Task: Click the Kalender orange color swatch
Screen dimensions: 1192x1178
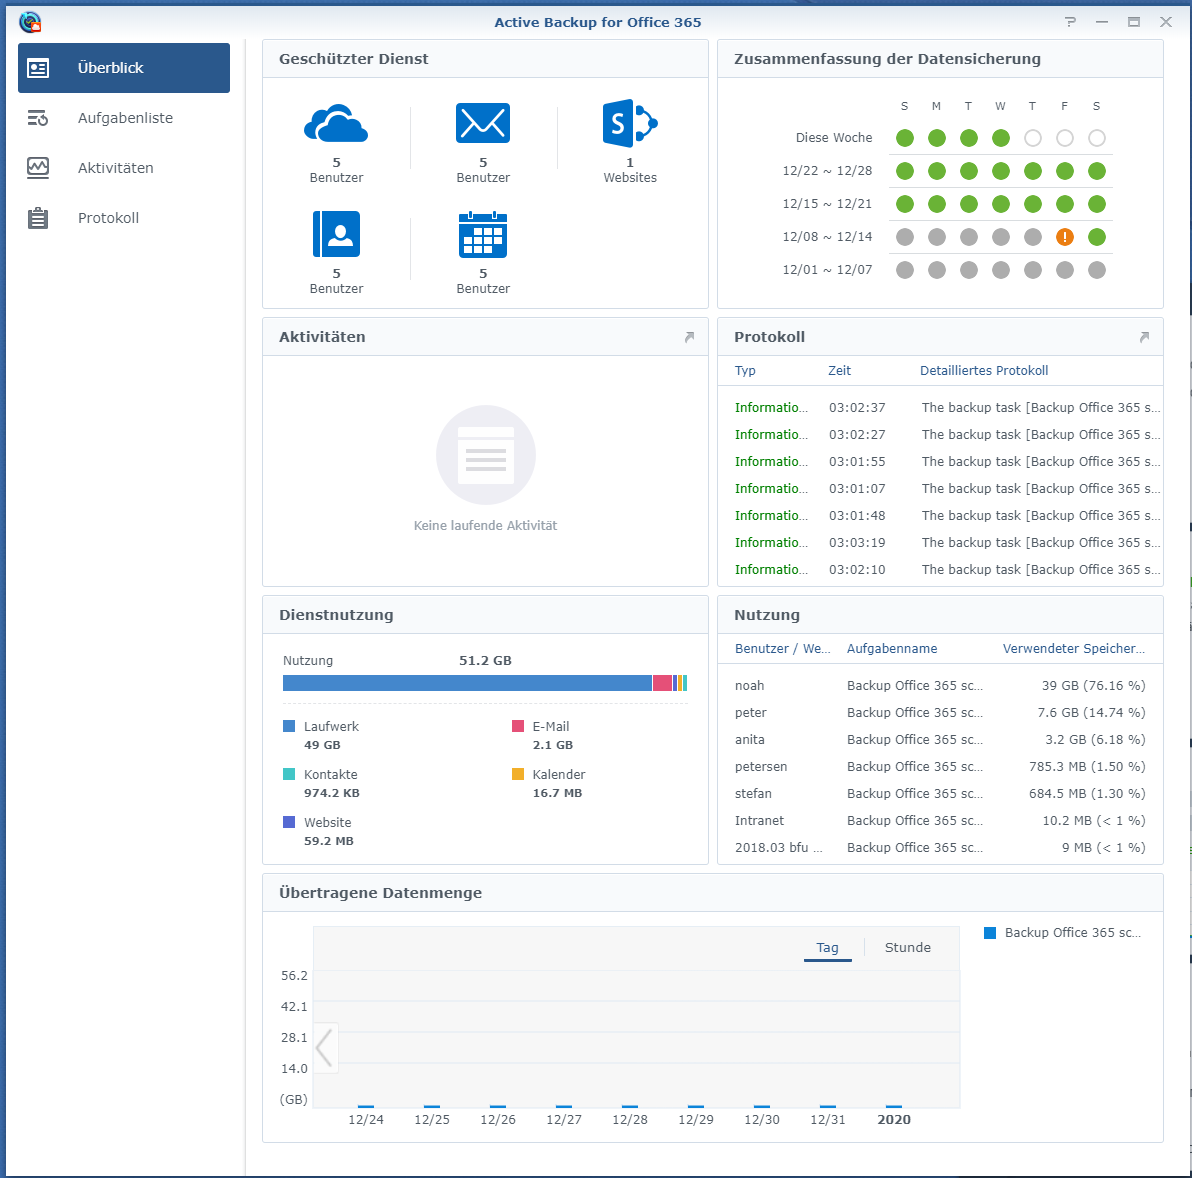Action: coord(518,774)
